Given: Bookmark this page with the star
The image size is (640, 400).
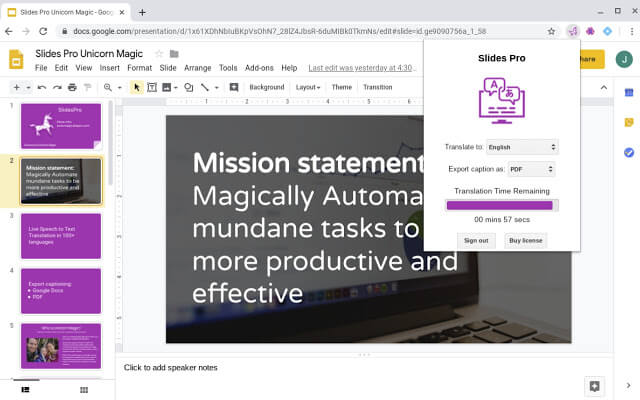Looking at the screenshot, I should (x=551, y=31).
